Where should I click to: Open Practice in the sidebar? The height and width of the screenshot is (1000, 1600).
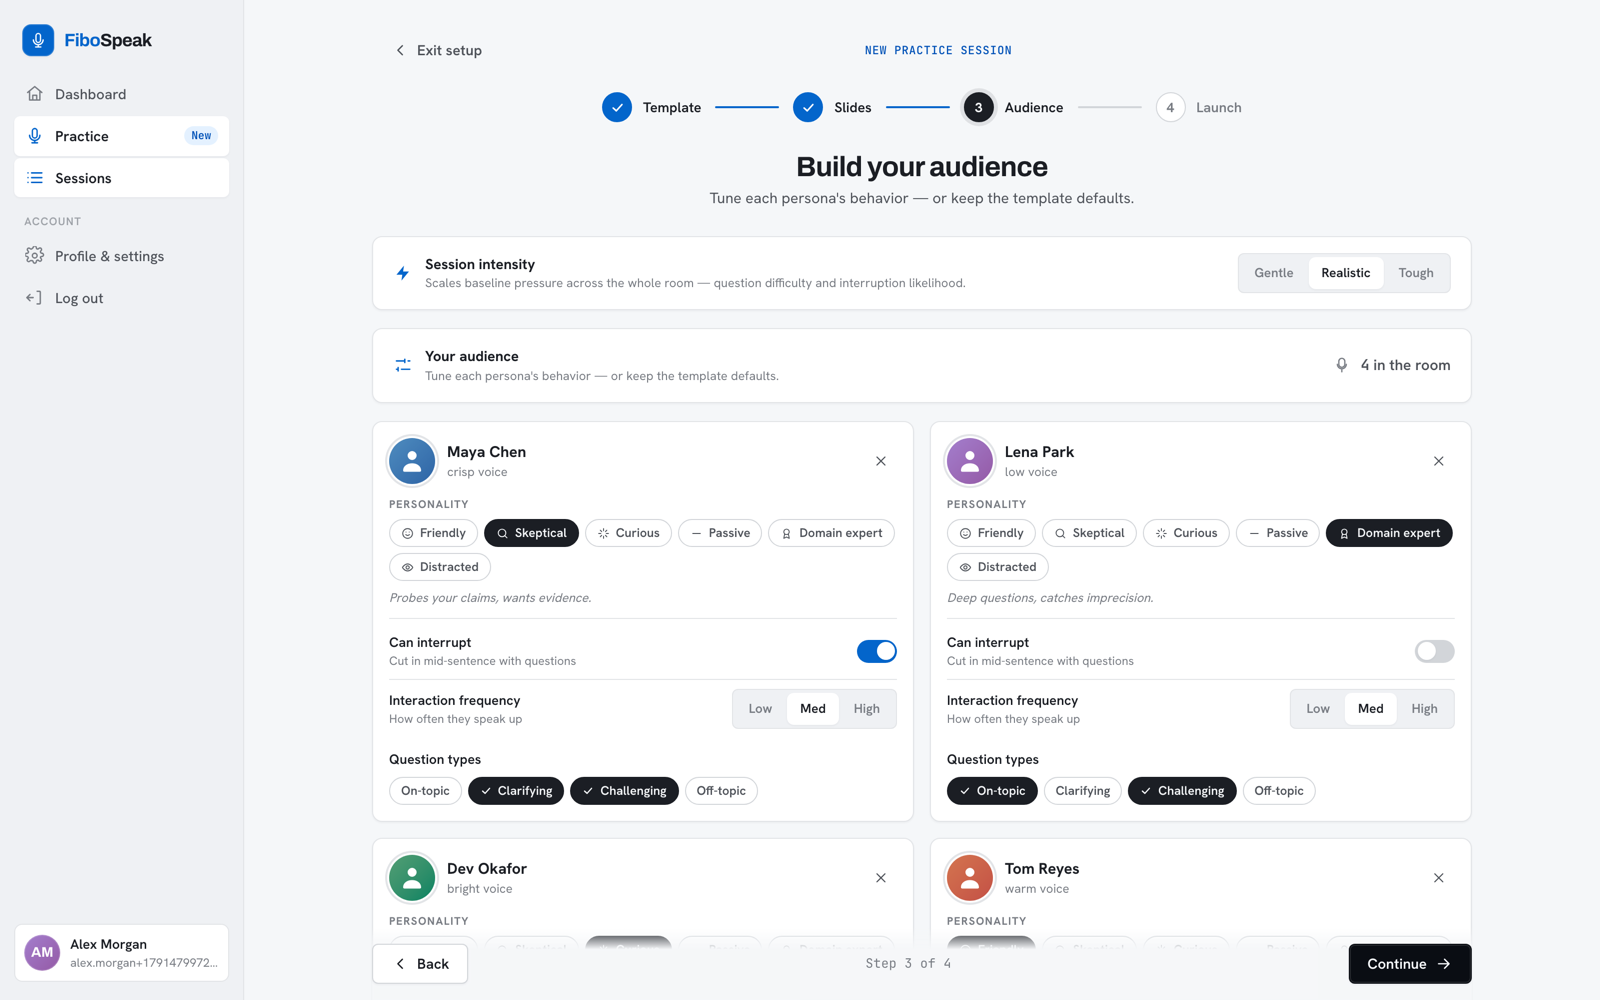(122, 136)
